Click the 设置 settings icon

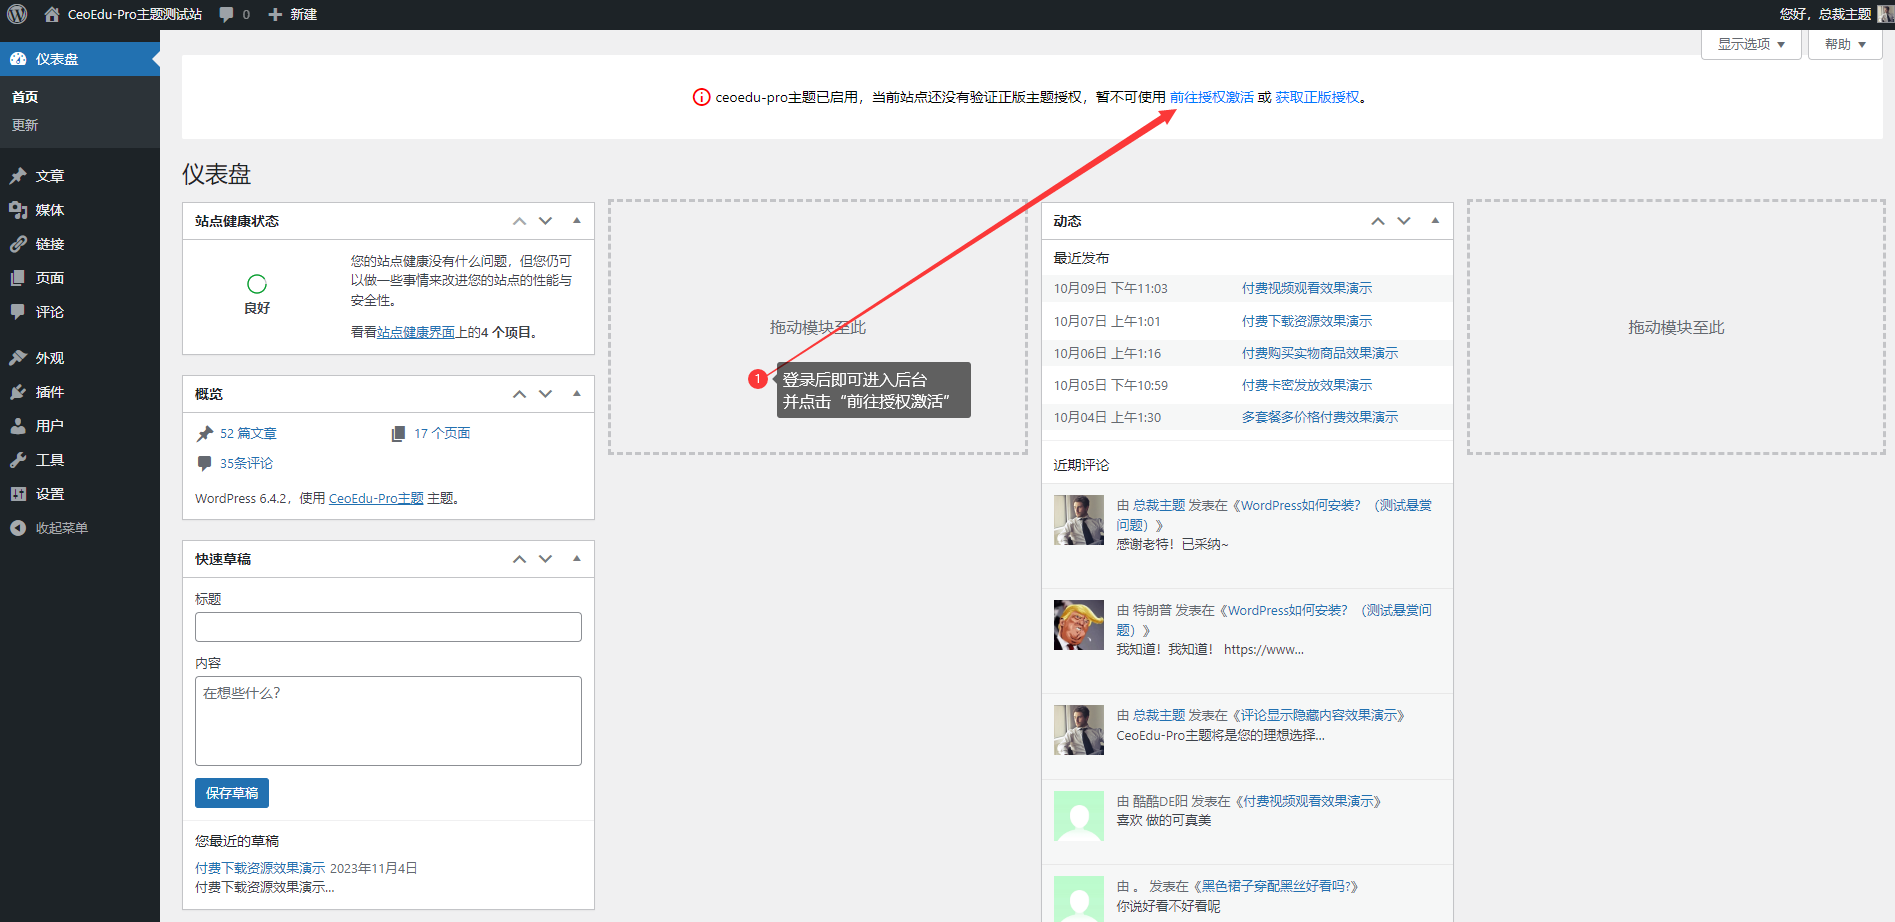(18, 494)
